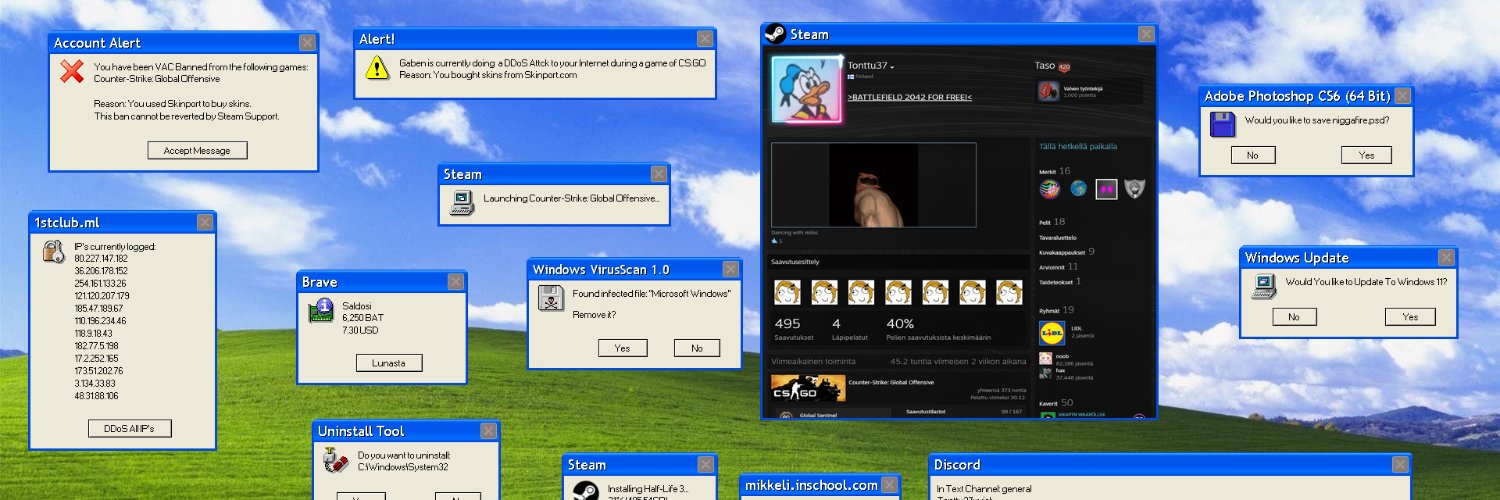
Task: Click the Steam logo in the profile window title bar
Action: [x=774, y=34]
